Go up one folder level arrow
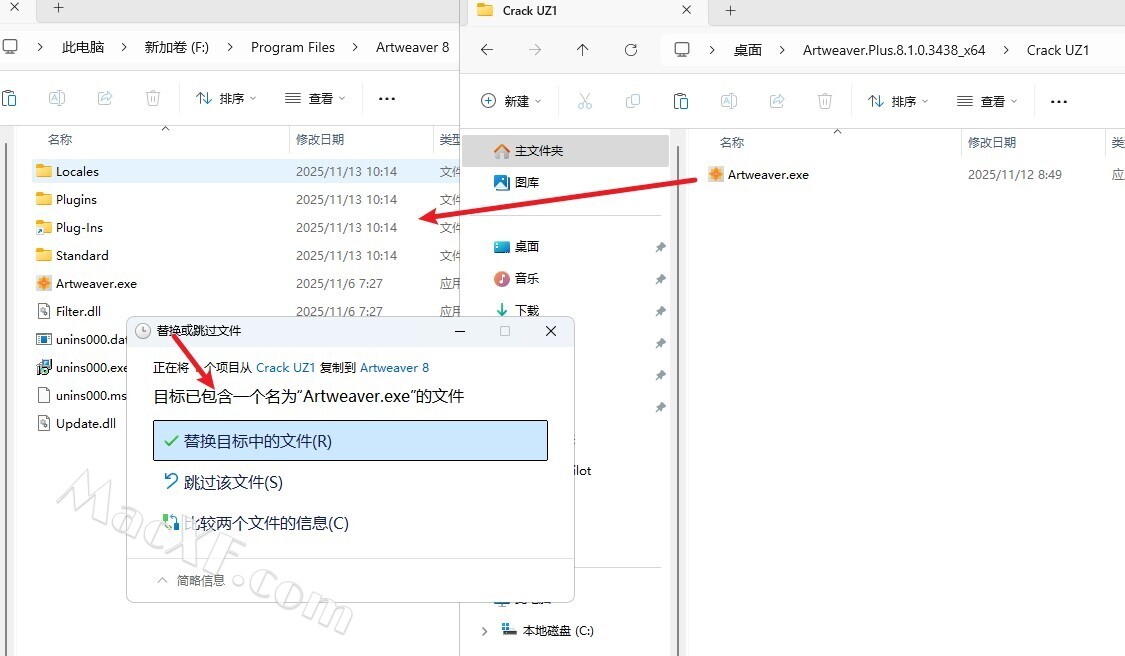1125x656 pixels. [x=582, y=50]
